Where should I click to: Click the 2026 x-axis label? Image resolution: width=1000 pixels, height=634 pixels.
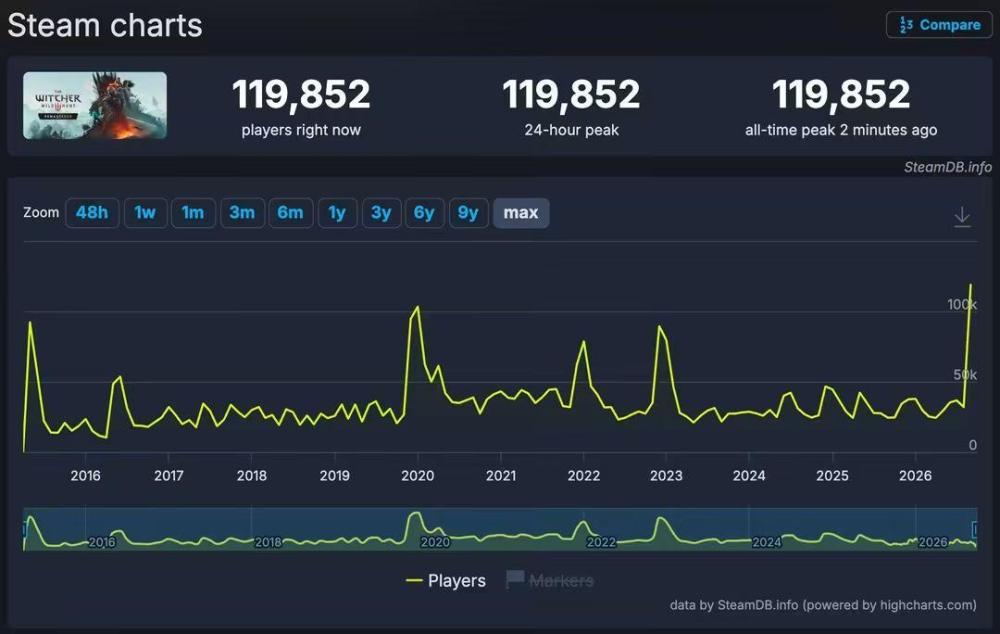(915, 475)
